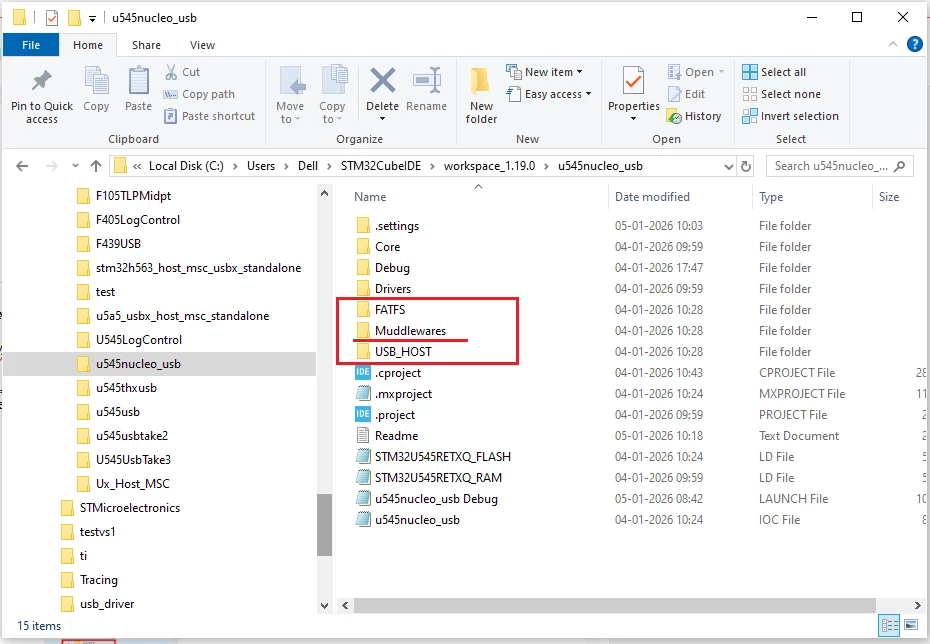Select Ux_Host_MSC folder in navigation tree
This screenshot has width=930, height=644.
coord(133,484)
